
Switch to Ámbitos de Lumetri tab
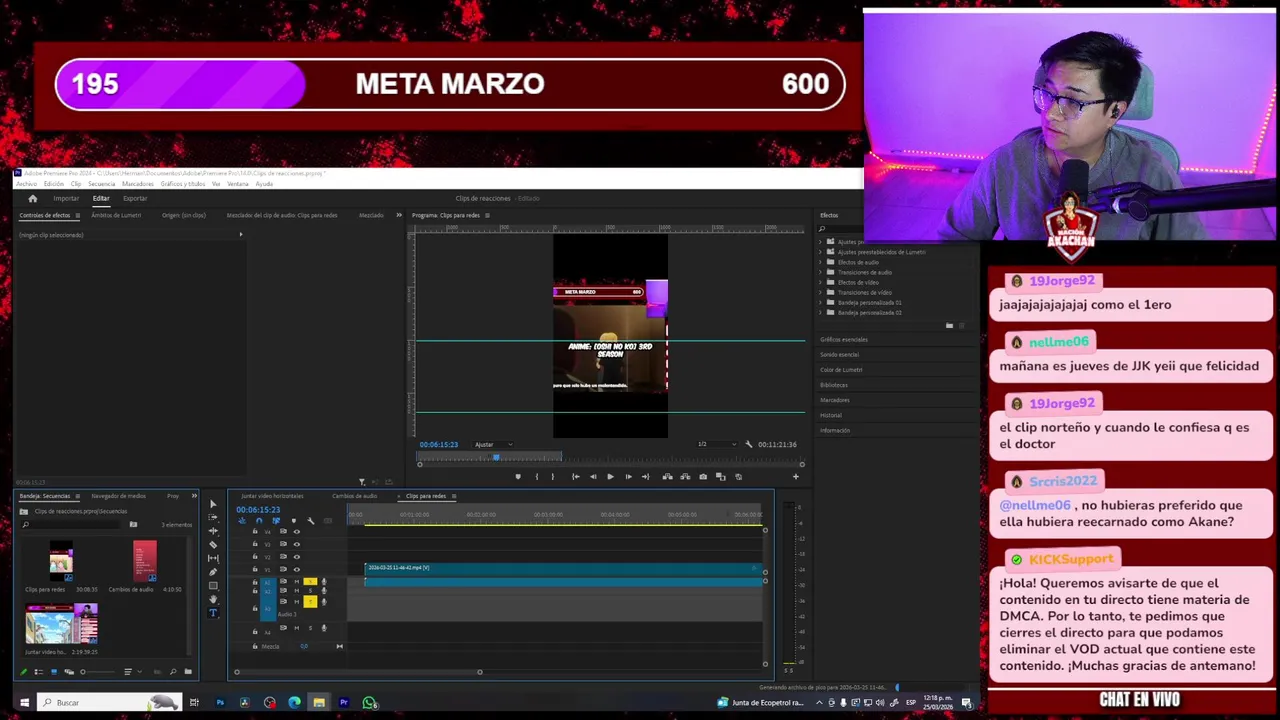[116, 215]
